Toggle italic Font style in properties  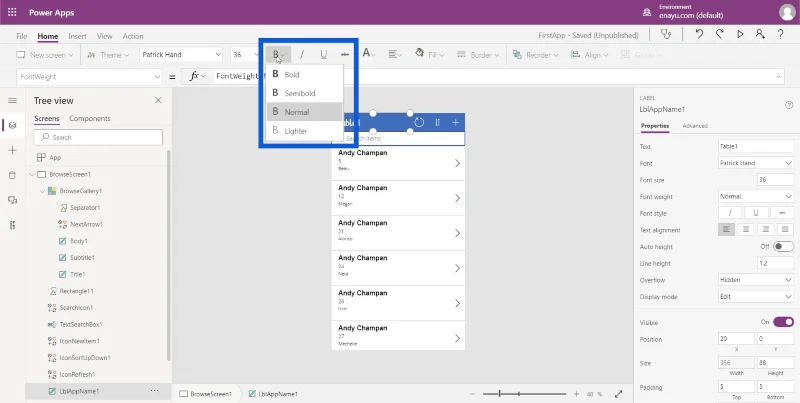coord(730,213)
